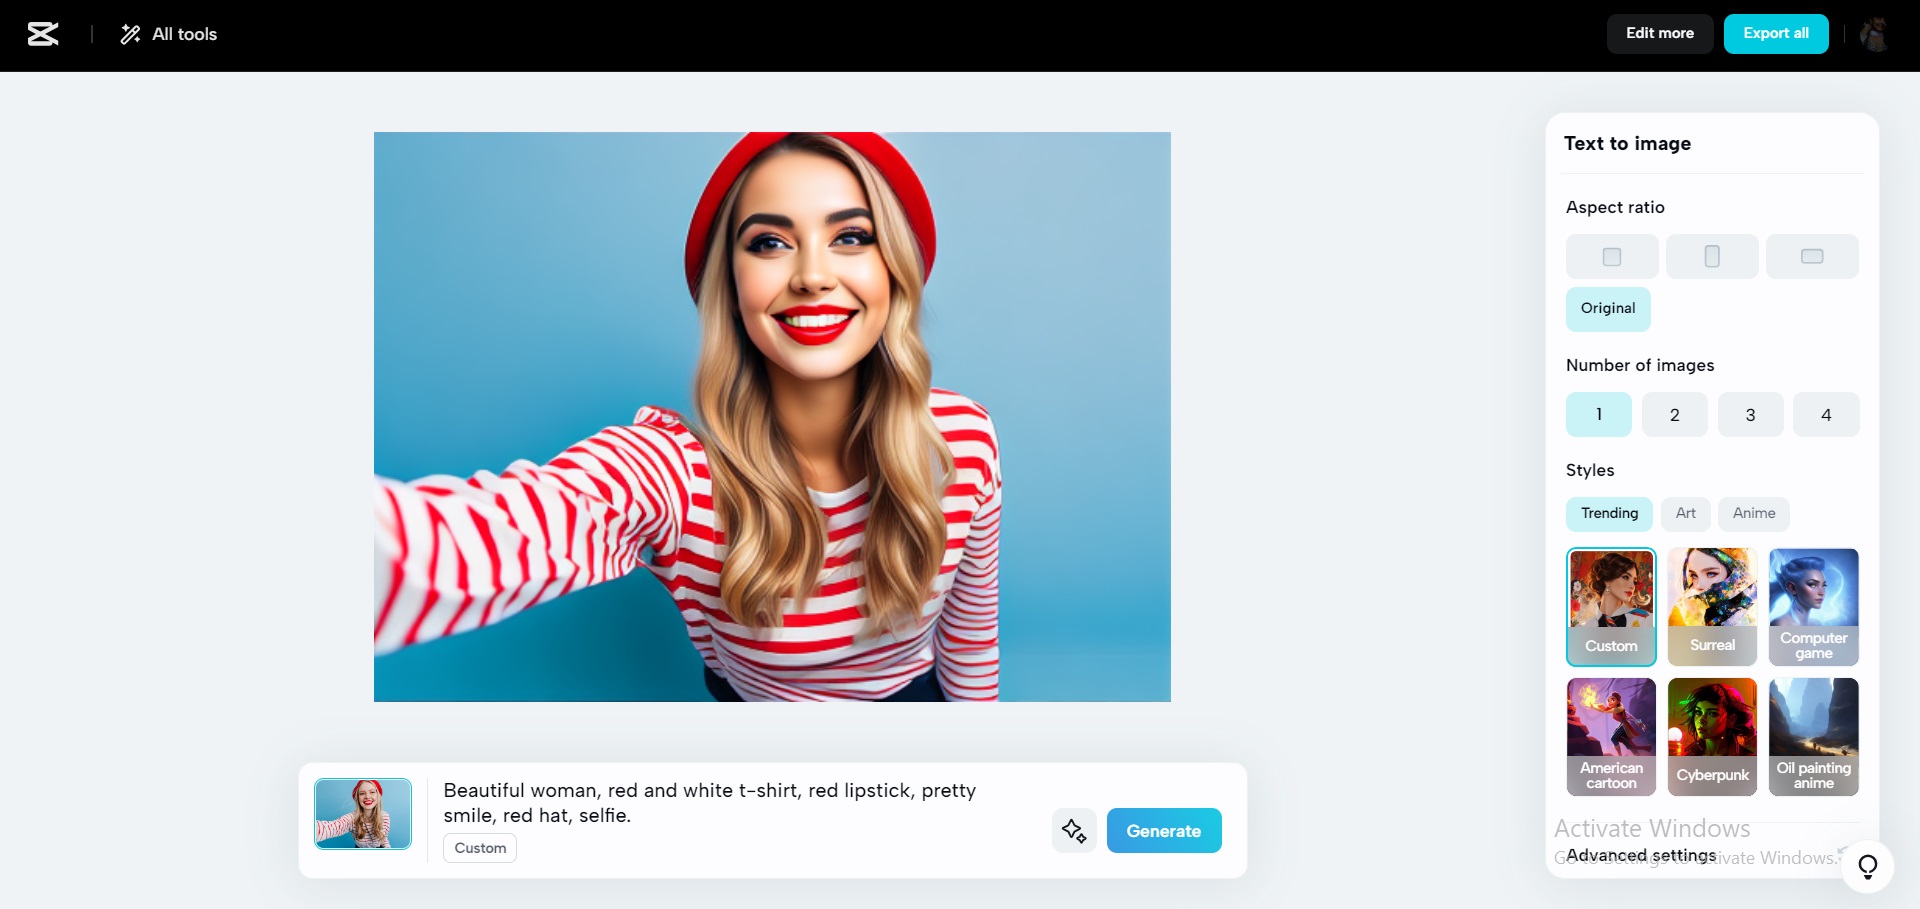Click the 'Aspect ratio' label
The height and width of the screenshot is (909, 1920).
point(1615,207)
